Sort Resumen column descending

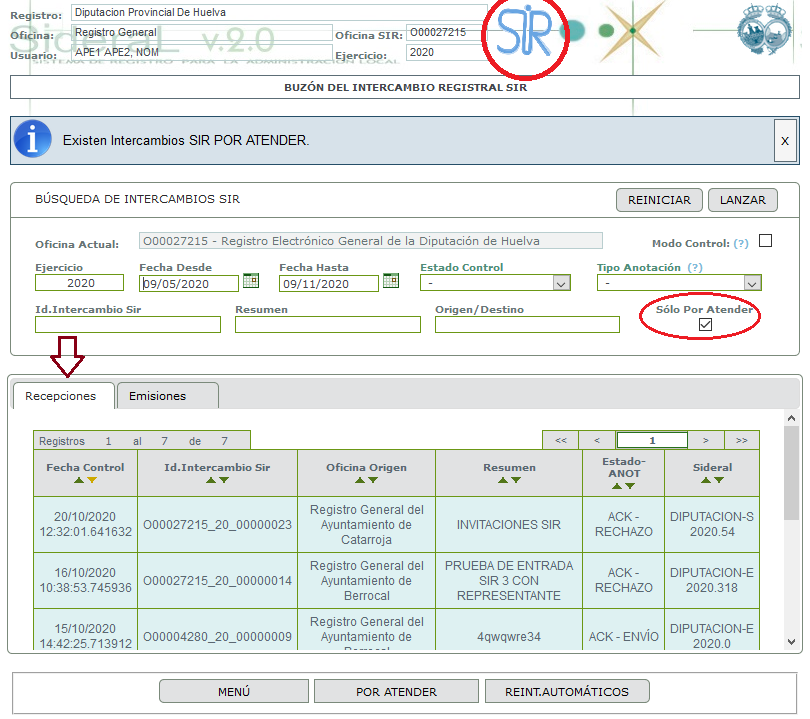516,480
